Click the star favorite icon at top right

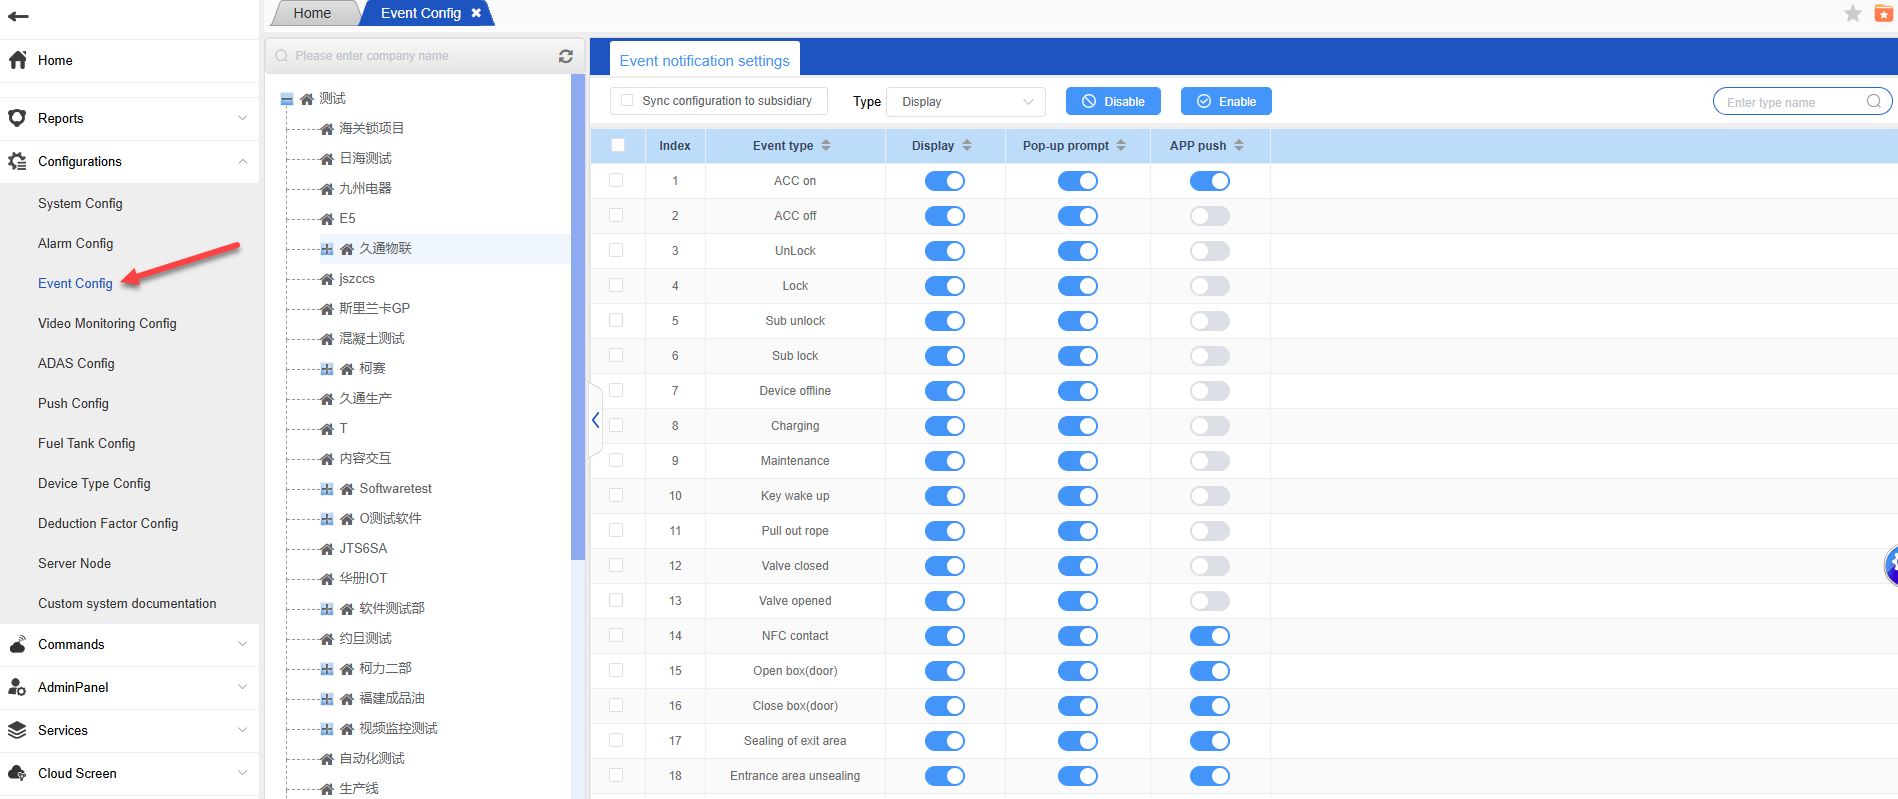coord(1852,13)
